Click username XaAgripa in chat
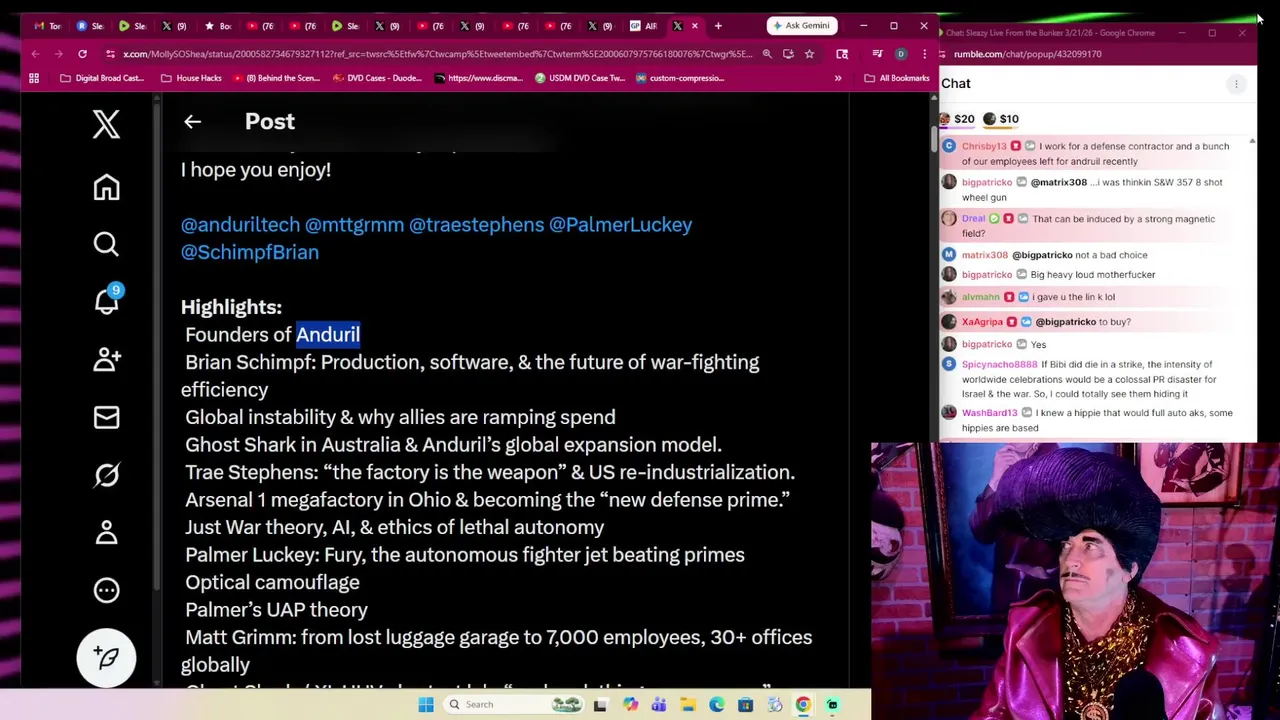1280x720 pixels. (x=982, y=322)
